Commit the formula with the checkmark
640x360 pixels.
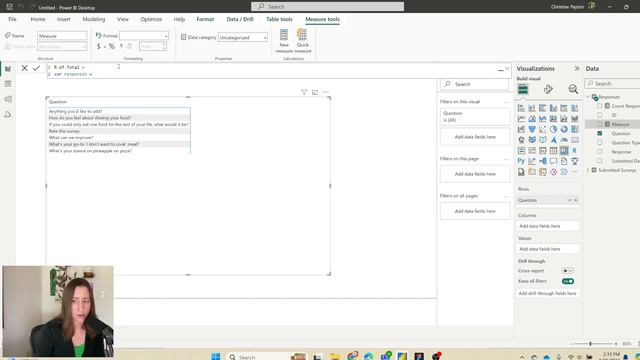36,68
